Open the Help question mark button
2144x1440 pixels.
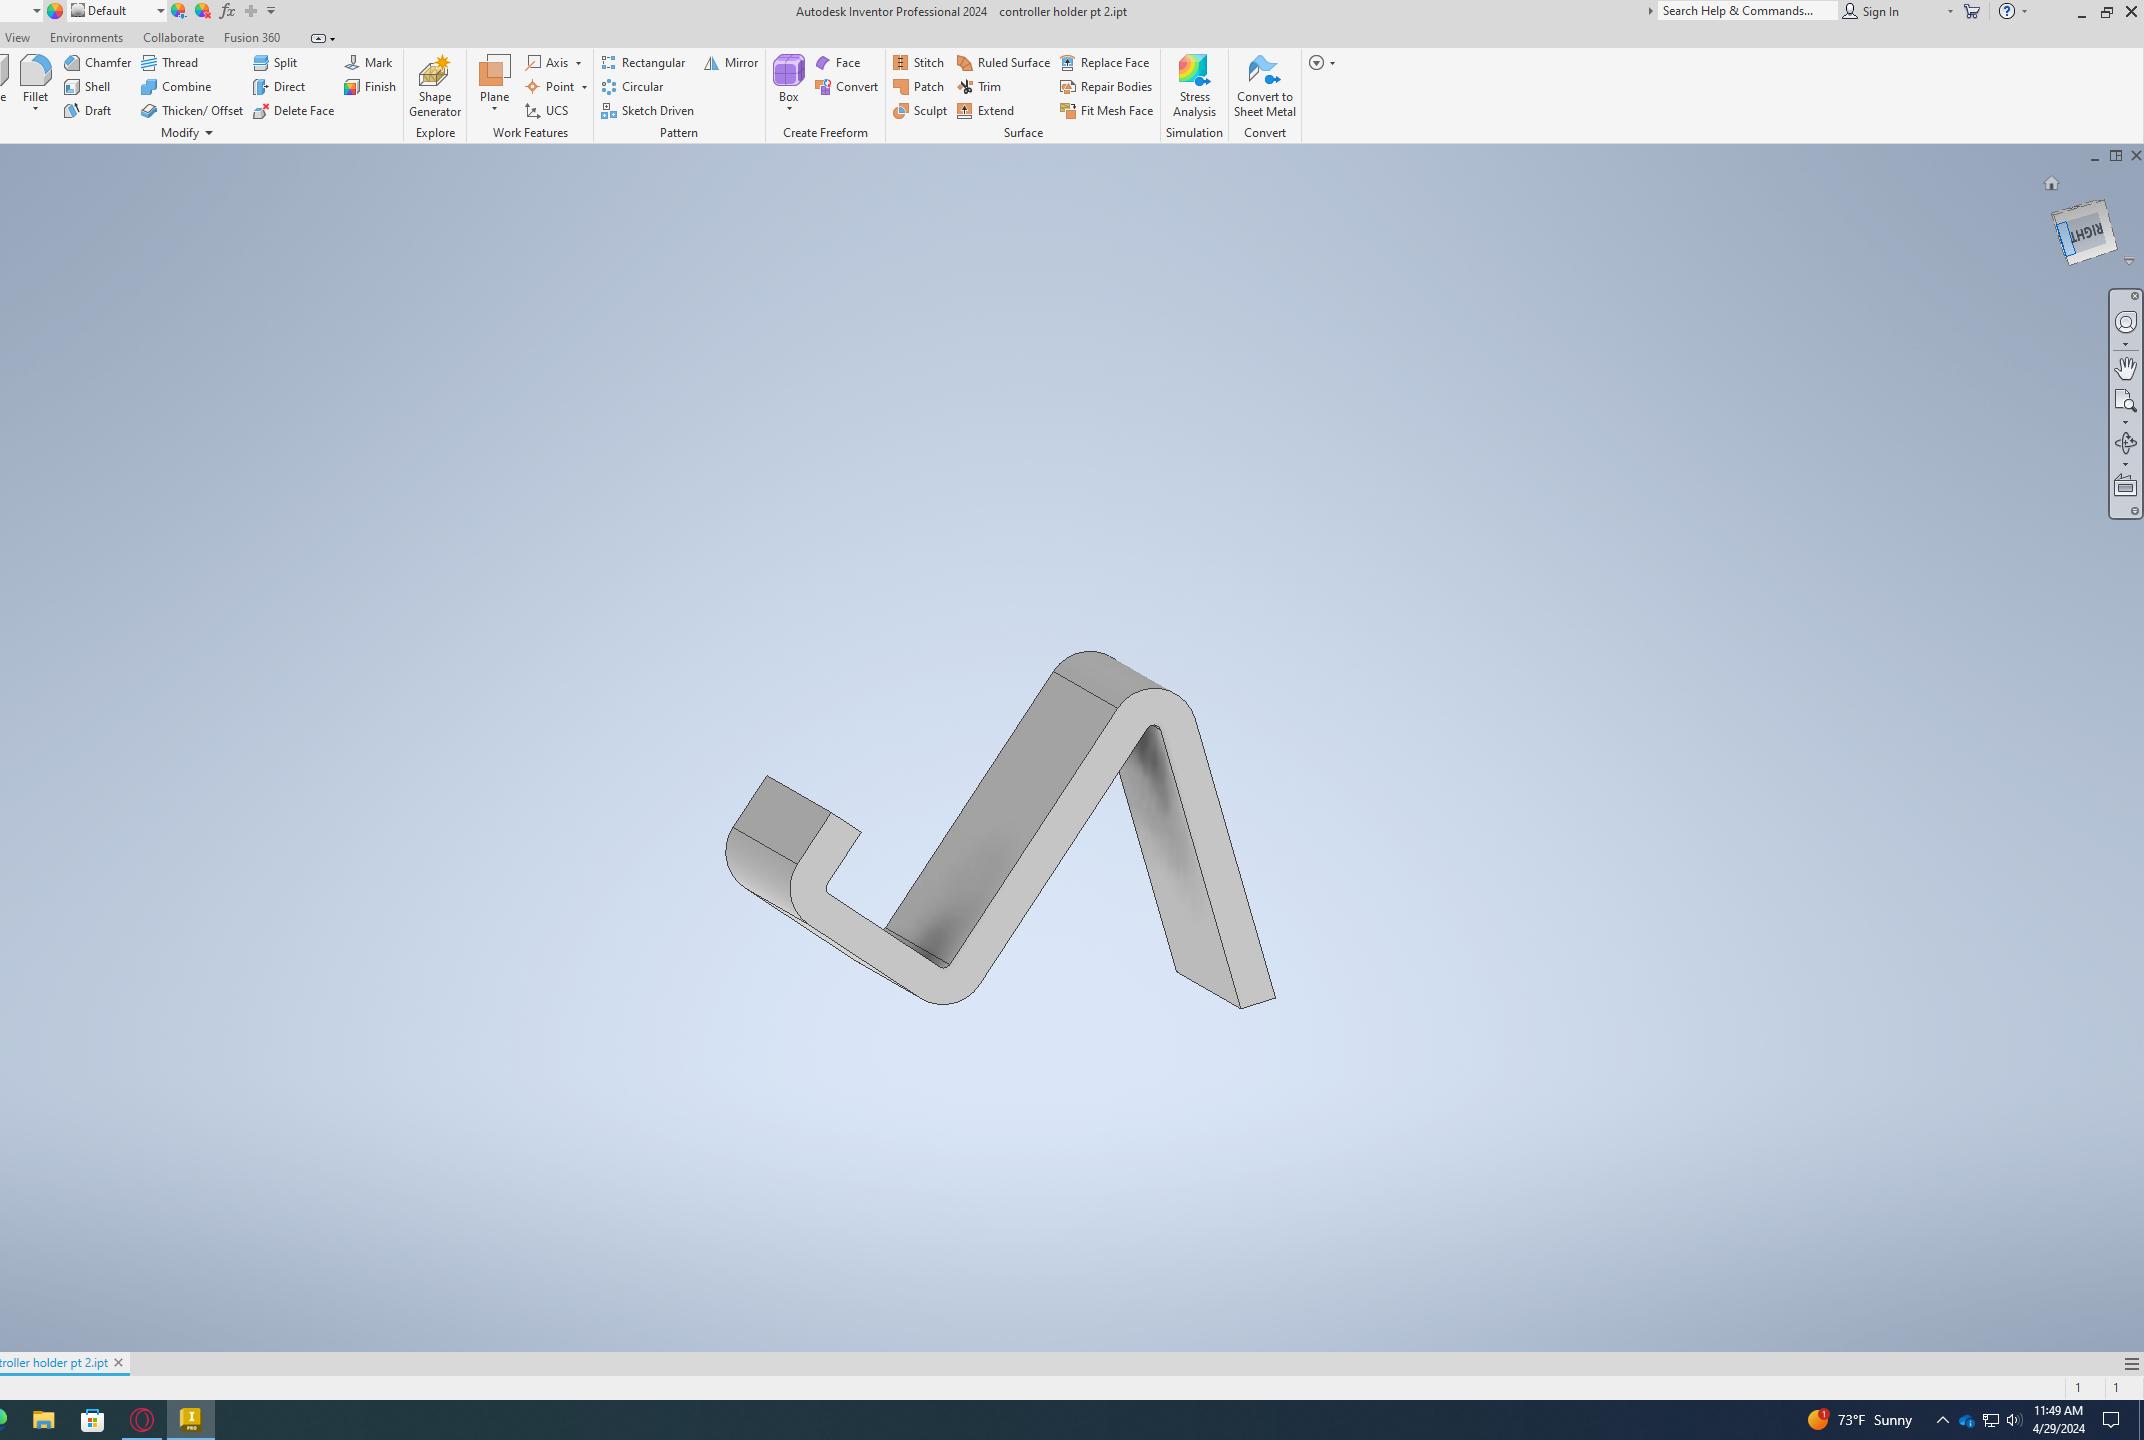[2006, 11]
